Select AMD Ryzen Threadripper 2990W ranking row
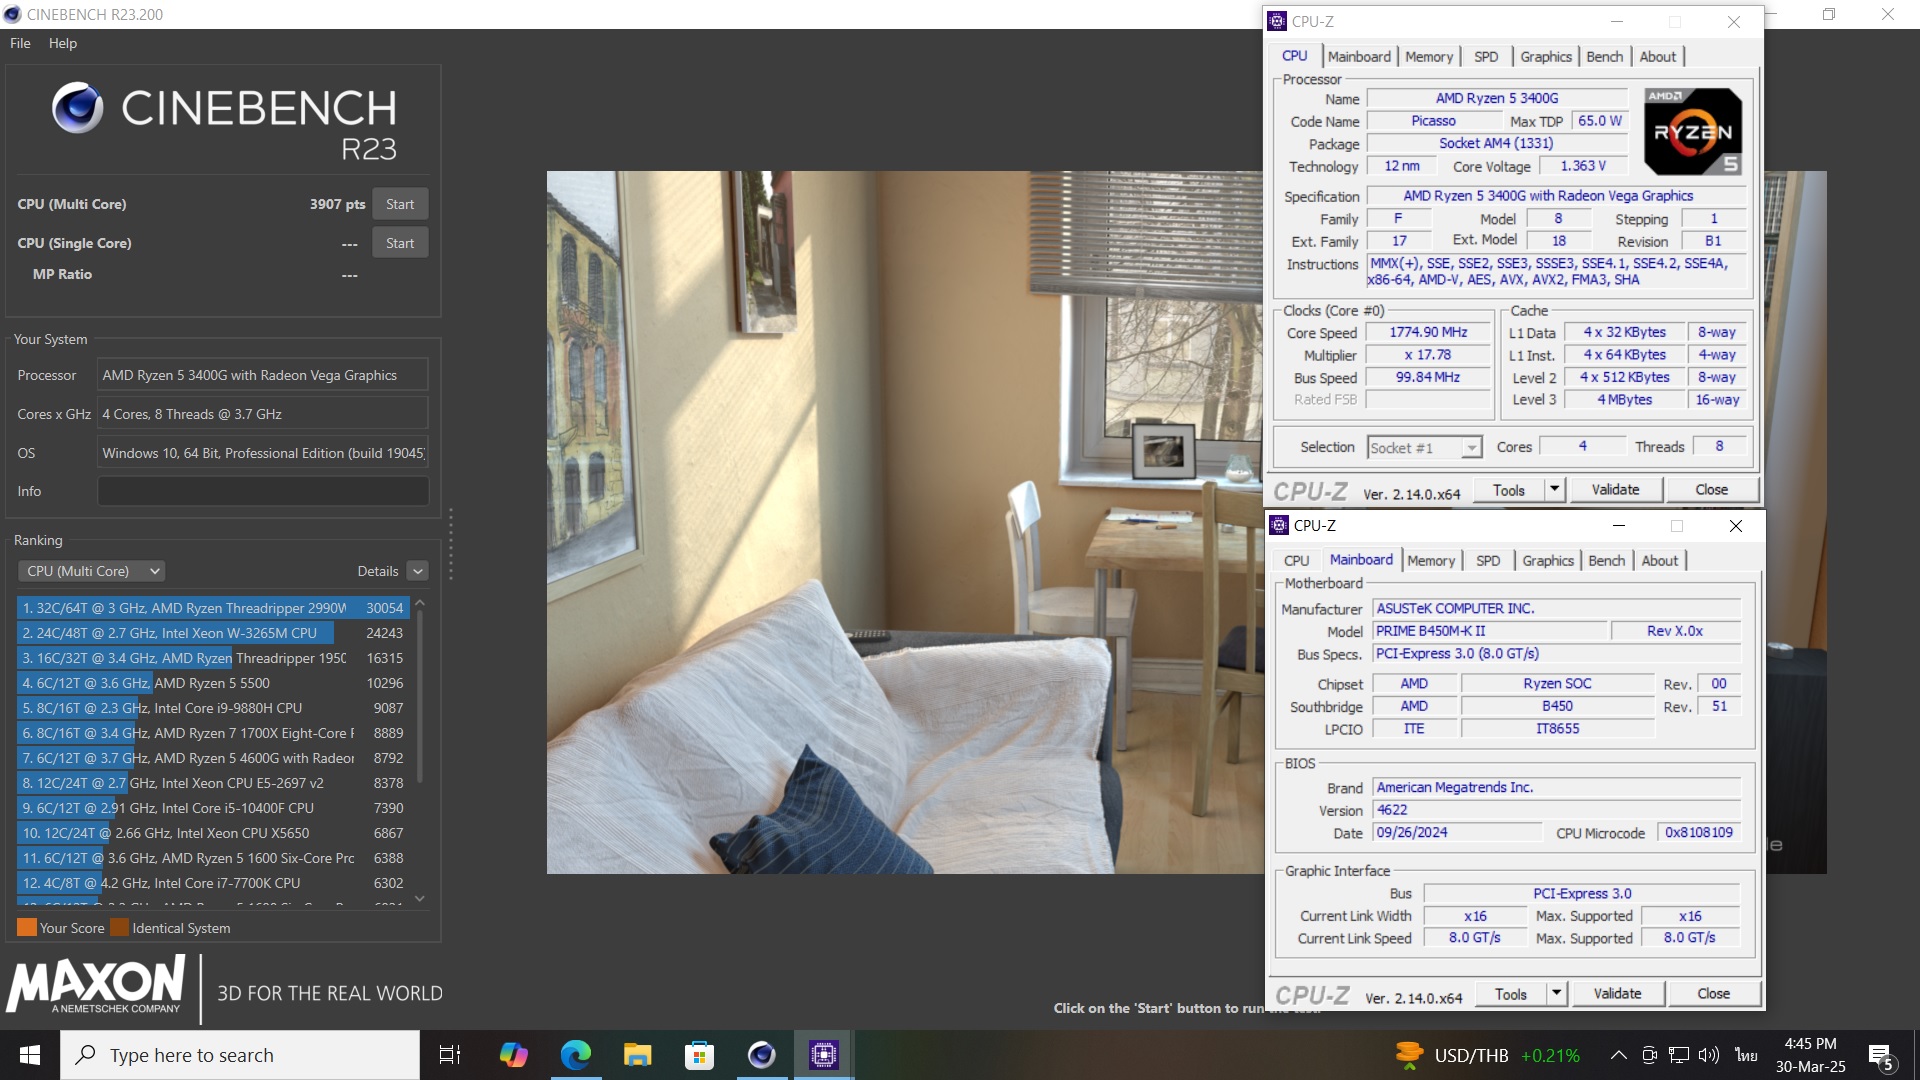The image size is (1920, 1080). coord(213,608)
